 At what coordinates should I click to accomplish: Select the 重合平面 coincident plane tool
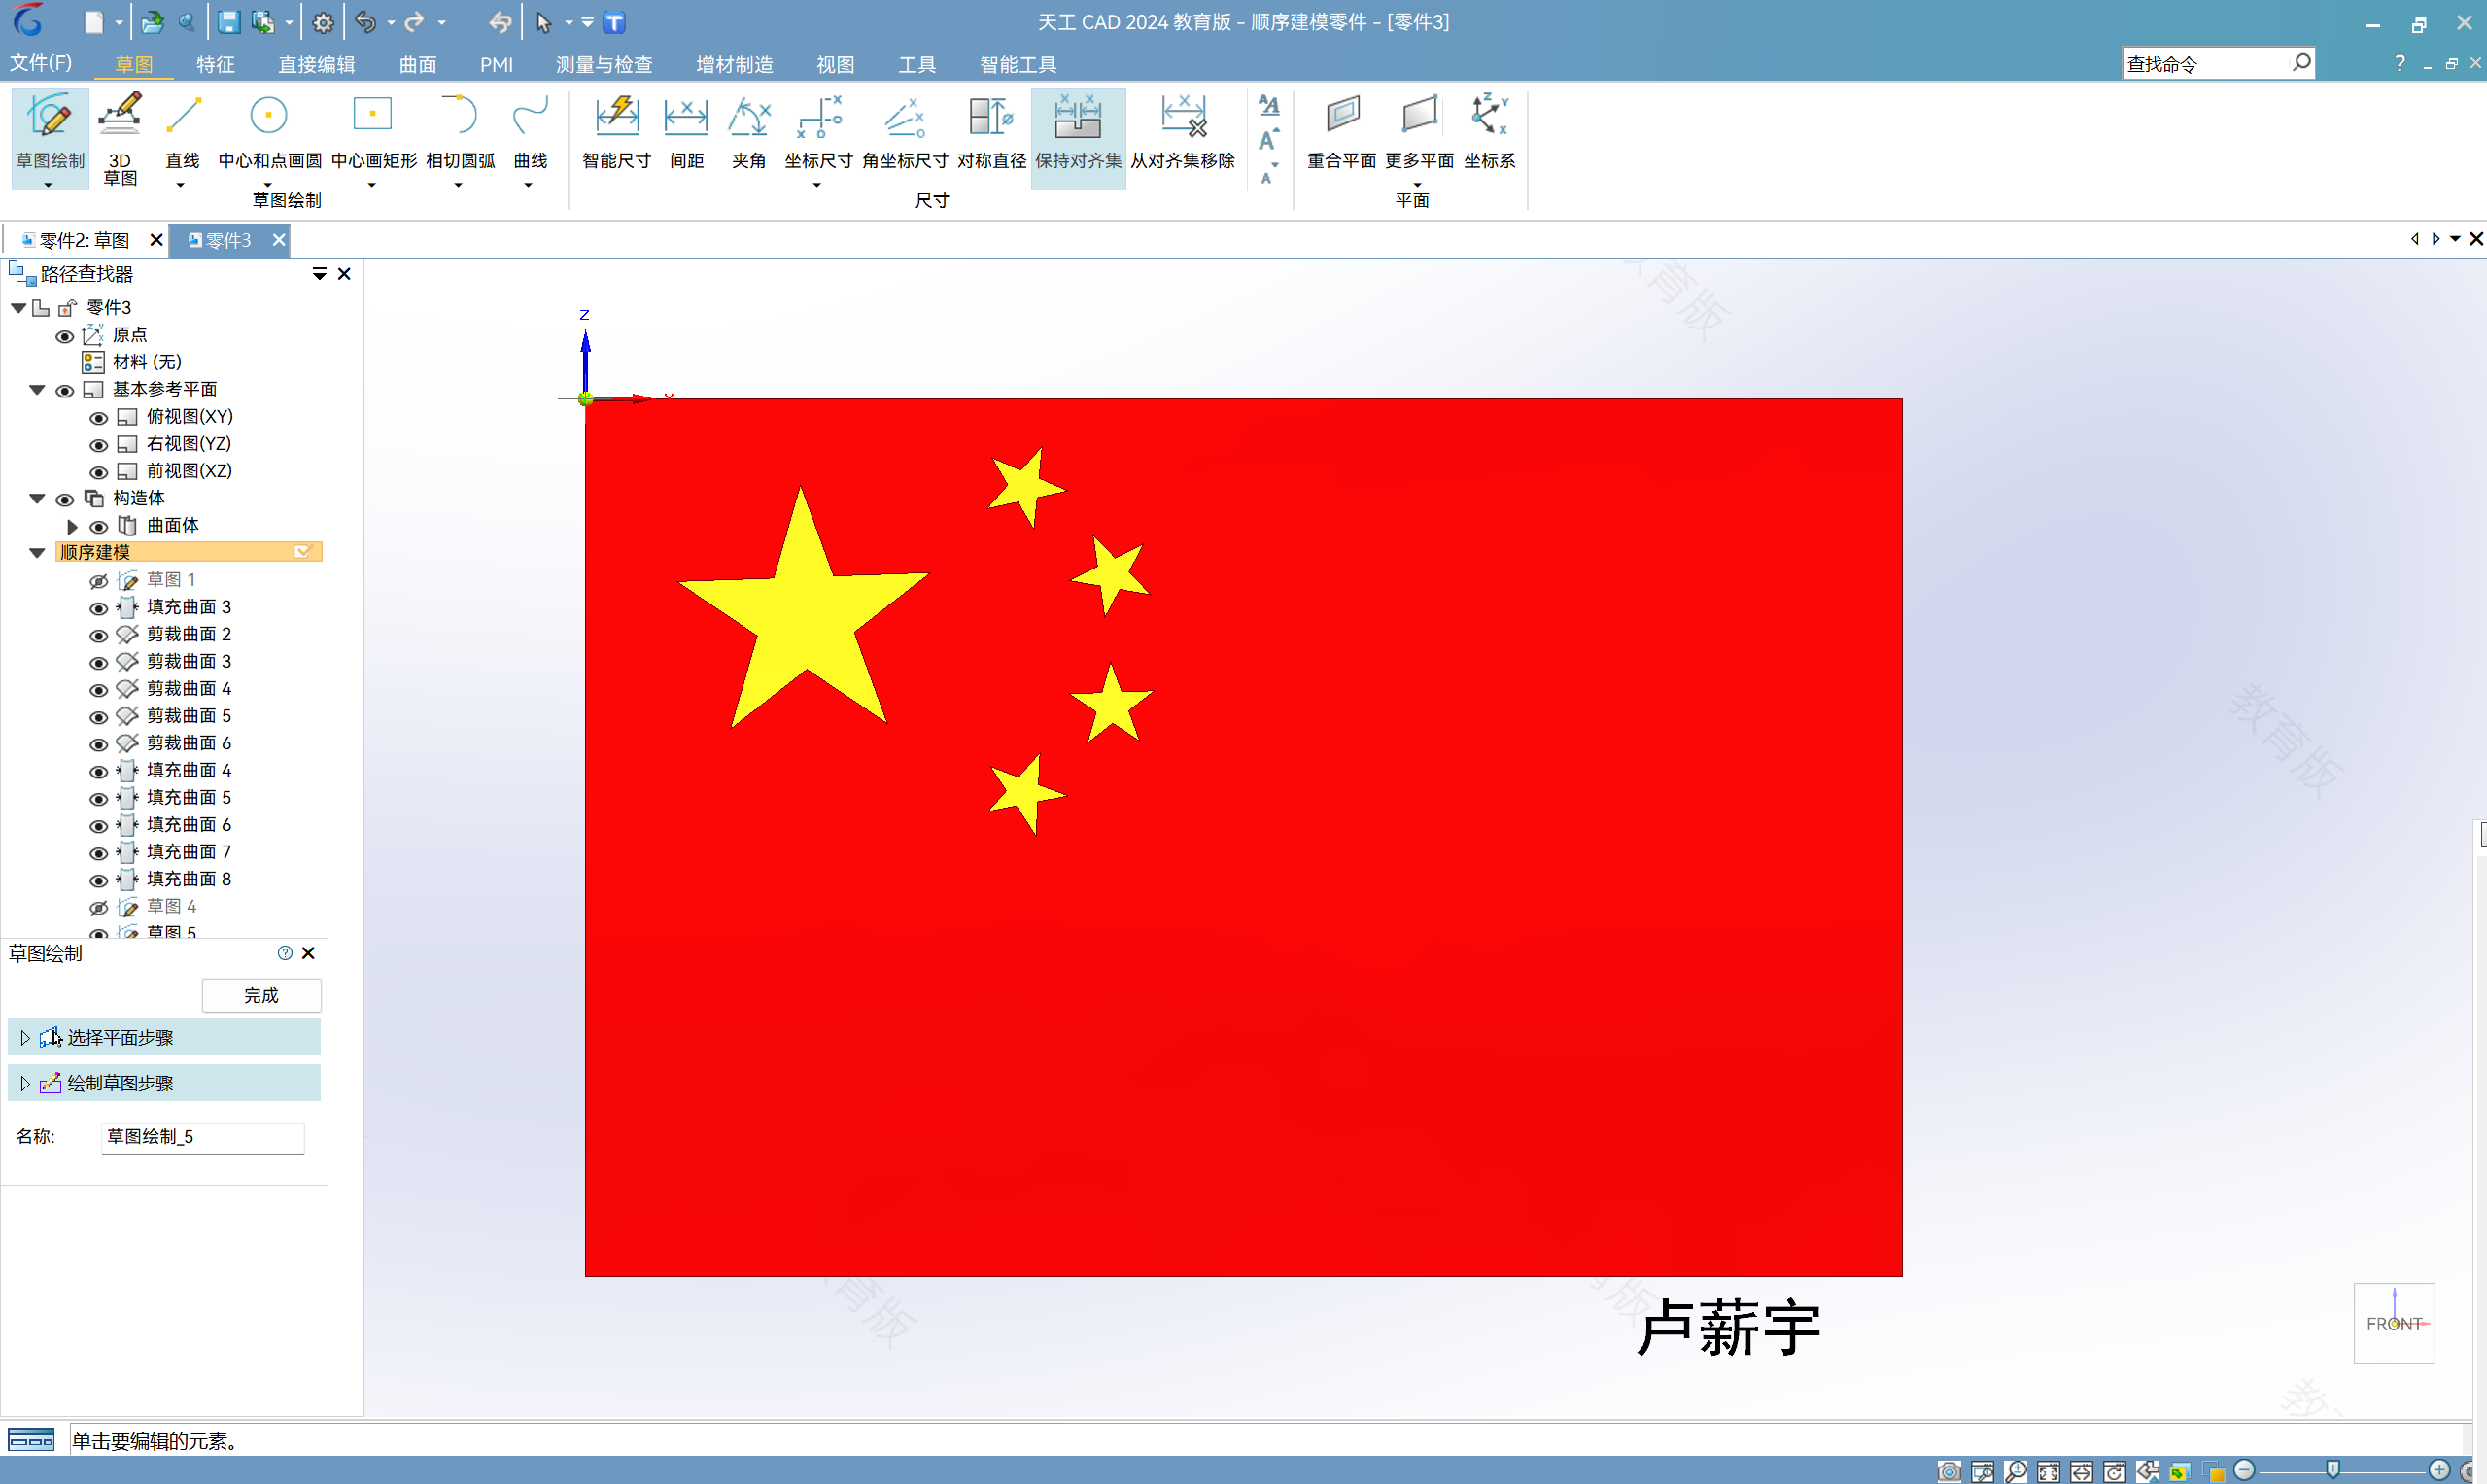(1341, 132)
